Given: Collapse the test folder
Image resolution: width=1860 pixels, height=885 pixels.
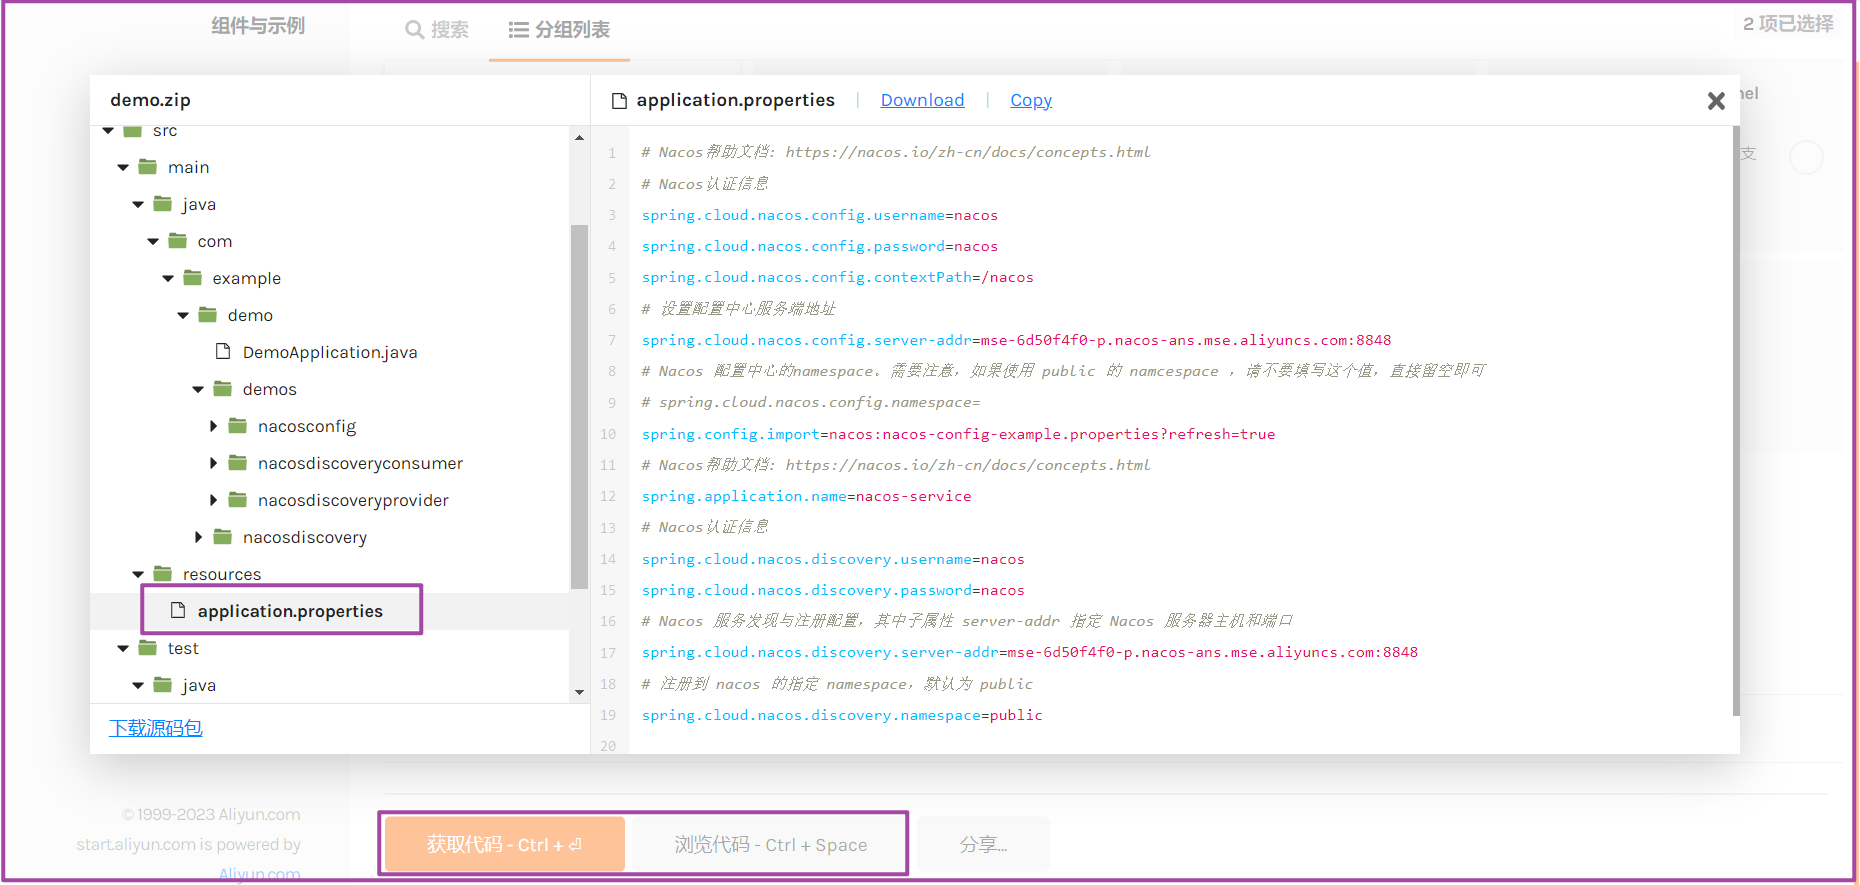Looking at the screenshot, I should click(123, 648).
